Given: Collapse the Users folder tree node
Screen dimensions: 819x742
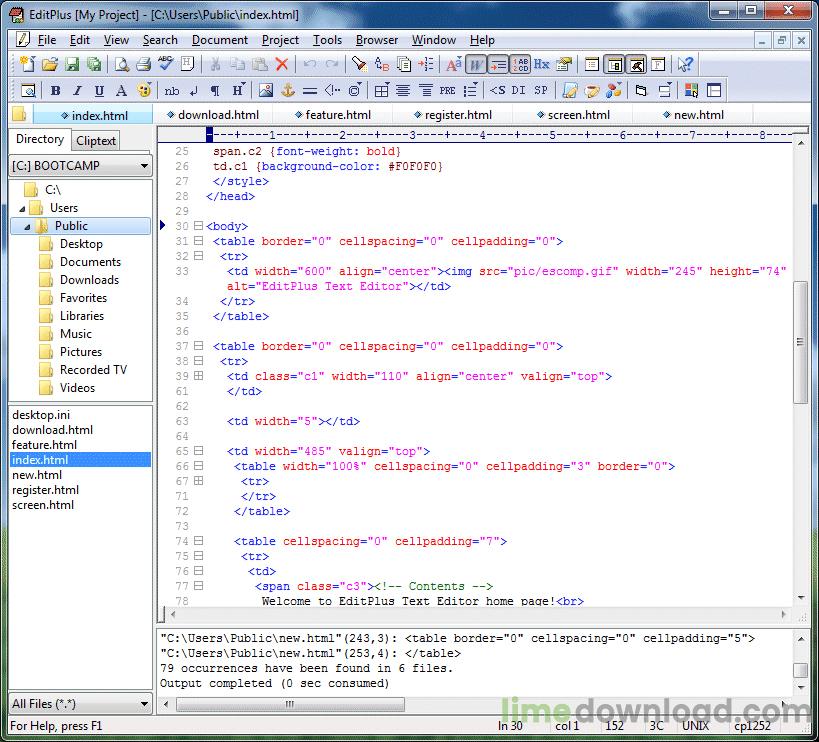Looking at the screenshot, I should click(x=22, y=209).
